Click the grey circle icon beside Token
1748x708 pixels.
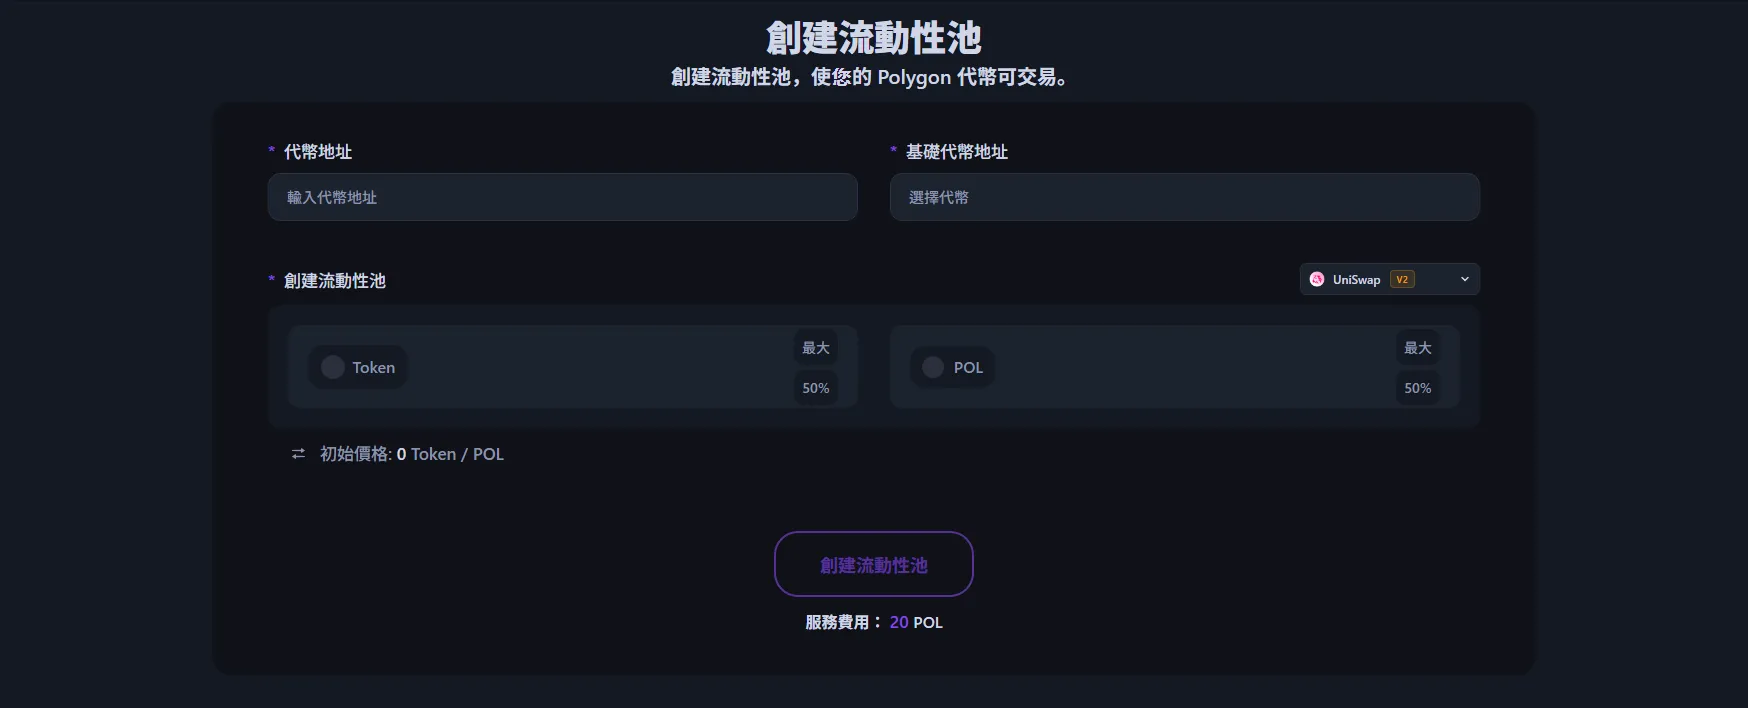333,367
